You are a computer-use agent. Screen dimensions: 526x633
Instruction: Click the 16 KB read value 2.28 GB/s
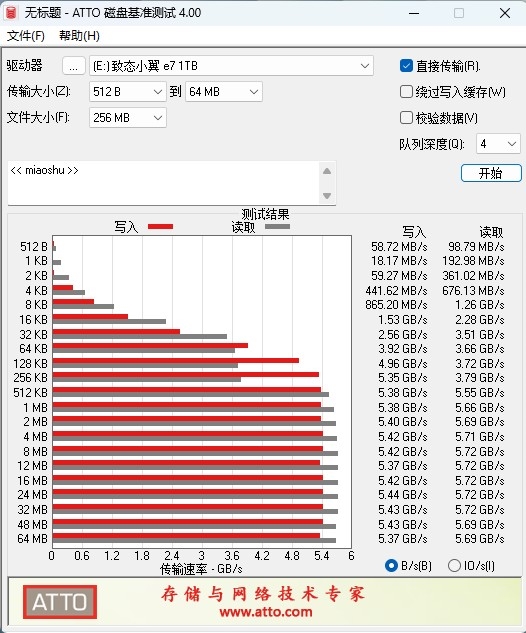pos(480,320)
